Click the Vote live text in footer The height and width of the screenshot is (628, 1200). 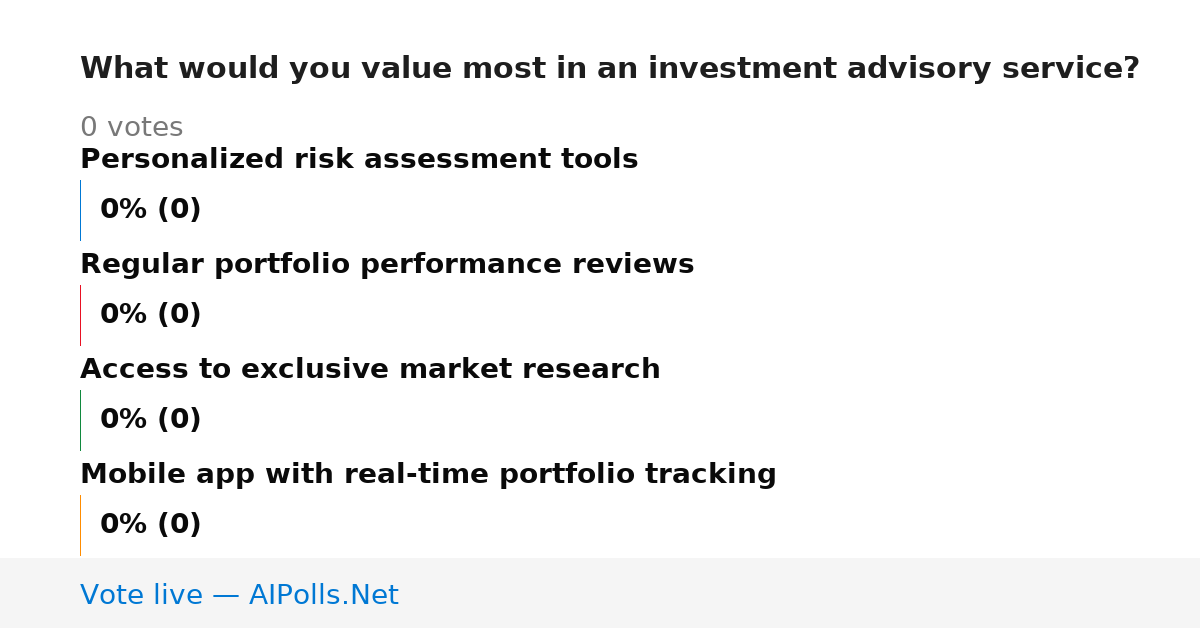tap(141, 595)
